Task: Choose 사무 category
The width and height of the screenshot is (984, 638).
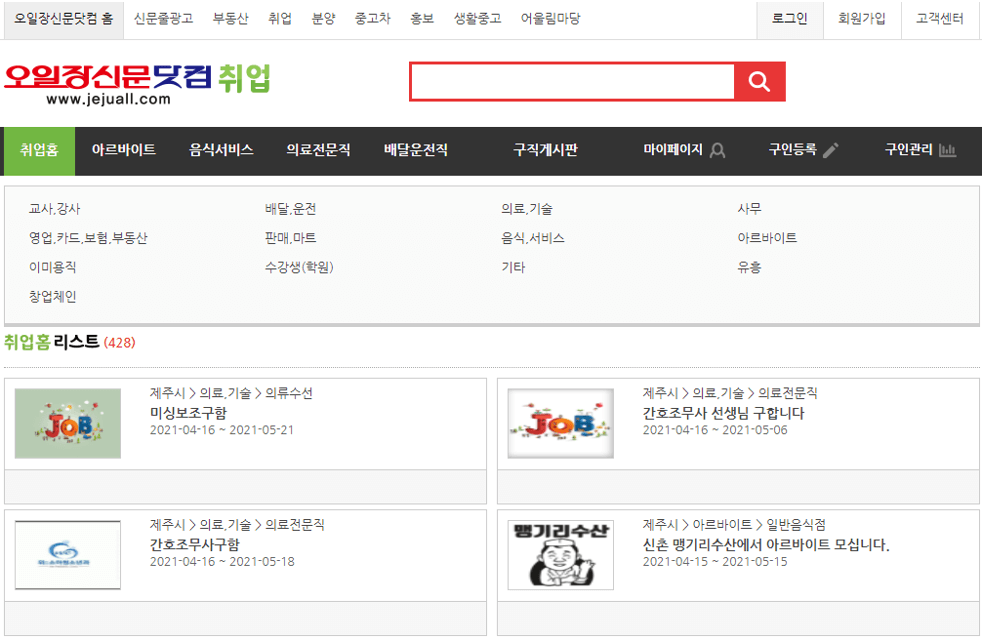Action: tap(749, 209)
